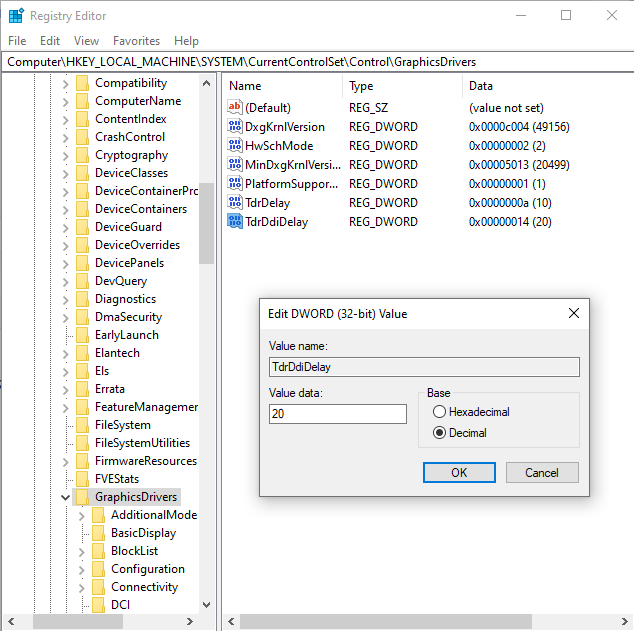Expand the DeviceOverrides tree node

tap(66, 246)
